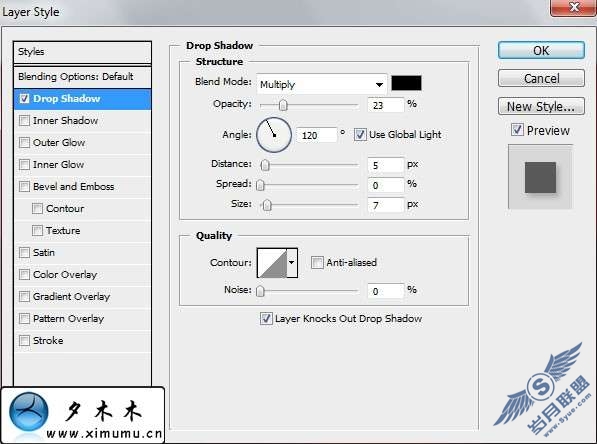Click the Cancel button
The image size is (597, 444).
click(541, 78)
